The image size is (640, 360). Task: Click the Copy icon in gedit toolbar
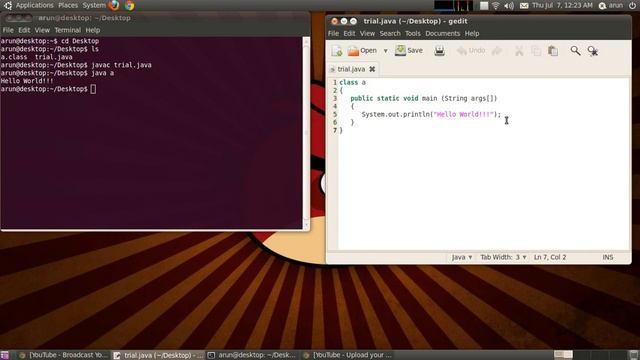point(536,51)
